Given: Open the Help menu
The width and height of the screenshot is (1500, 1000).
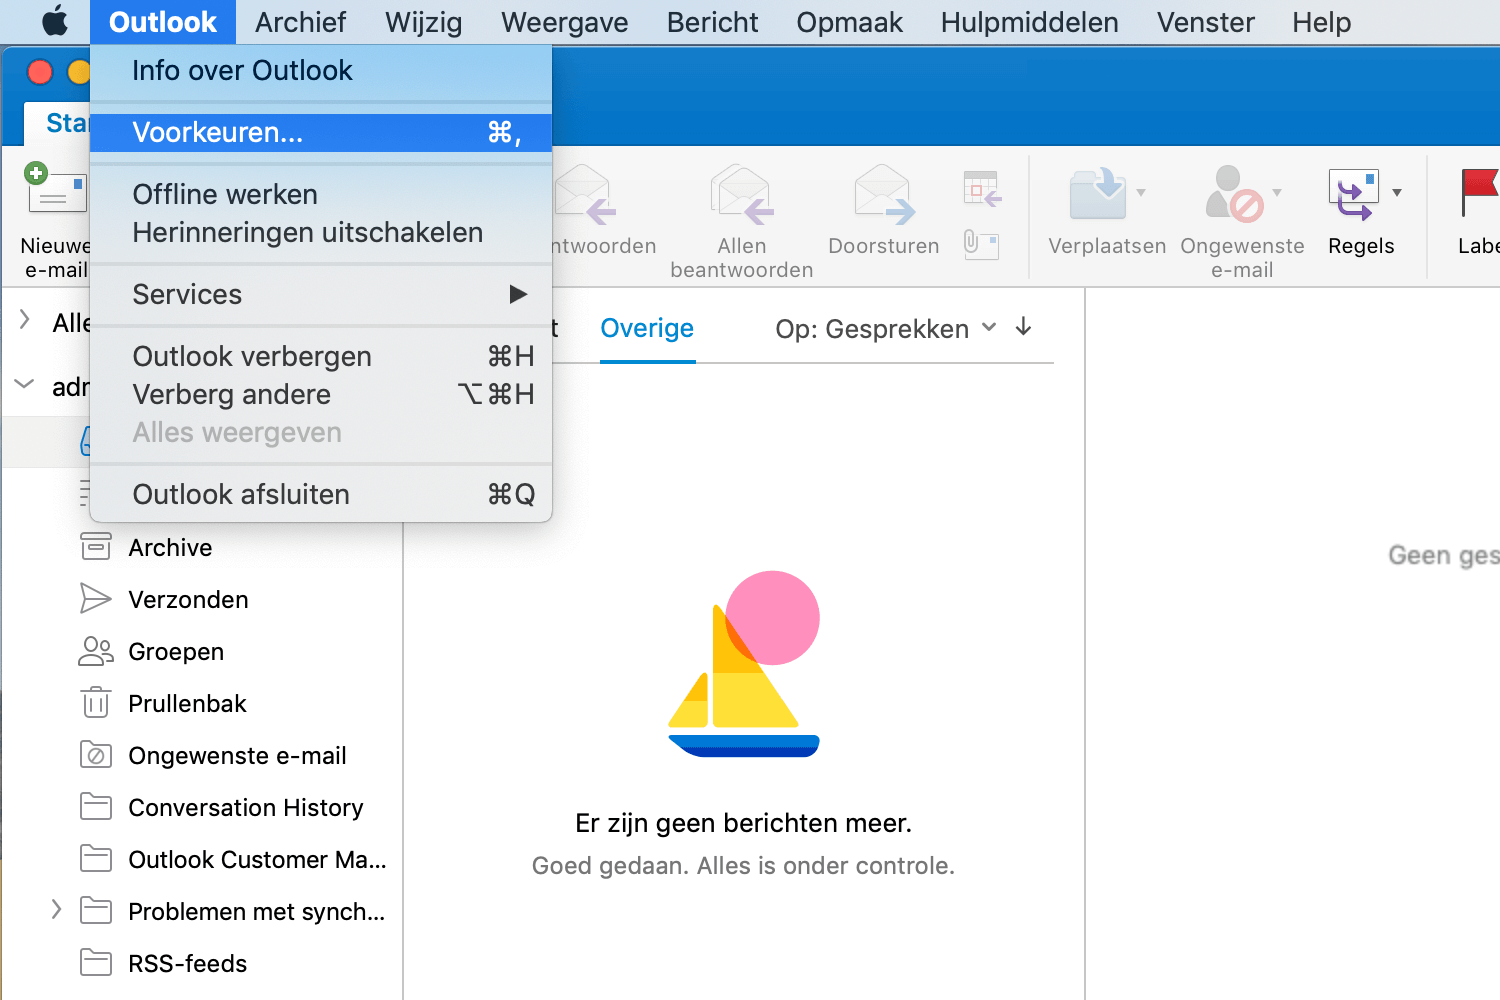Looking at the screenshot, I should tap(1322, 22).
